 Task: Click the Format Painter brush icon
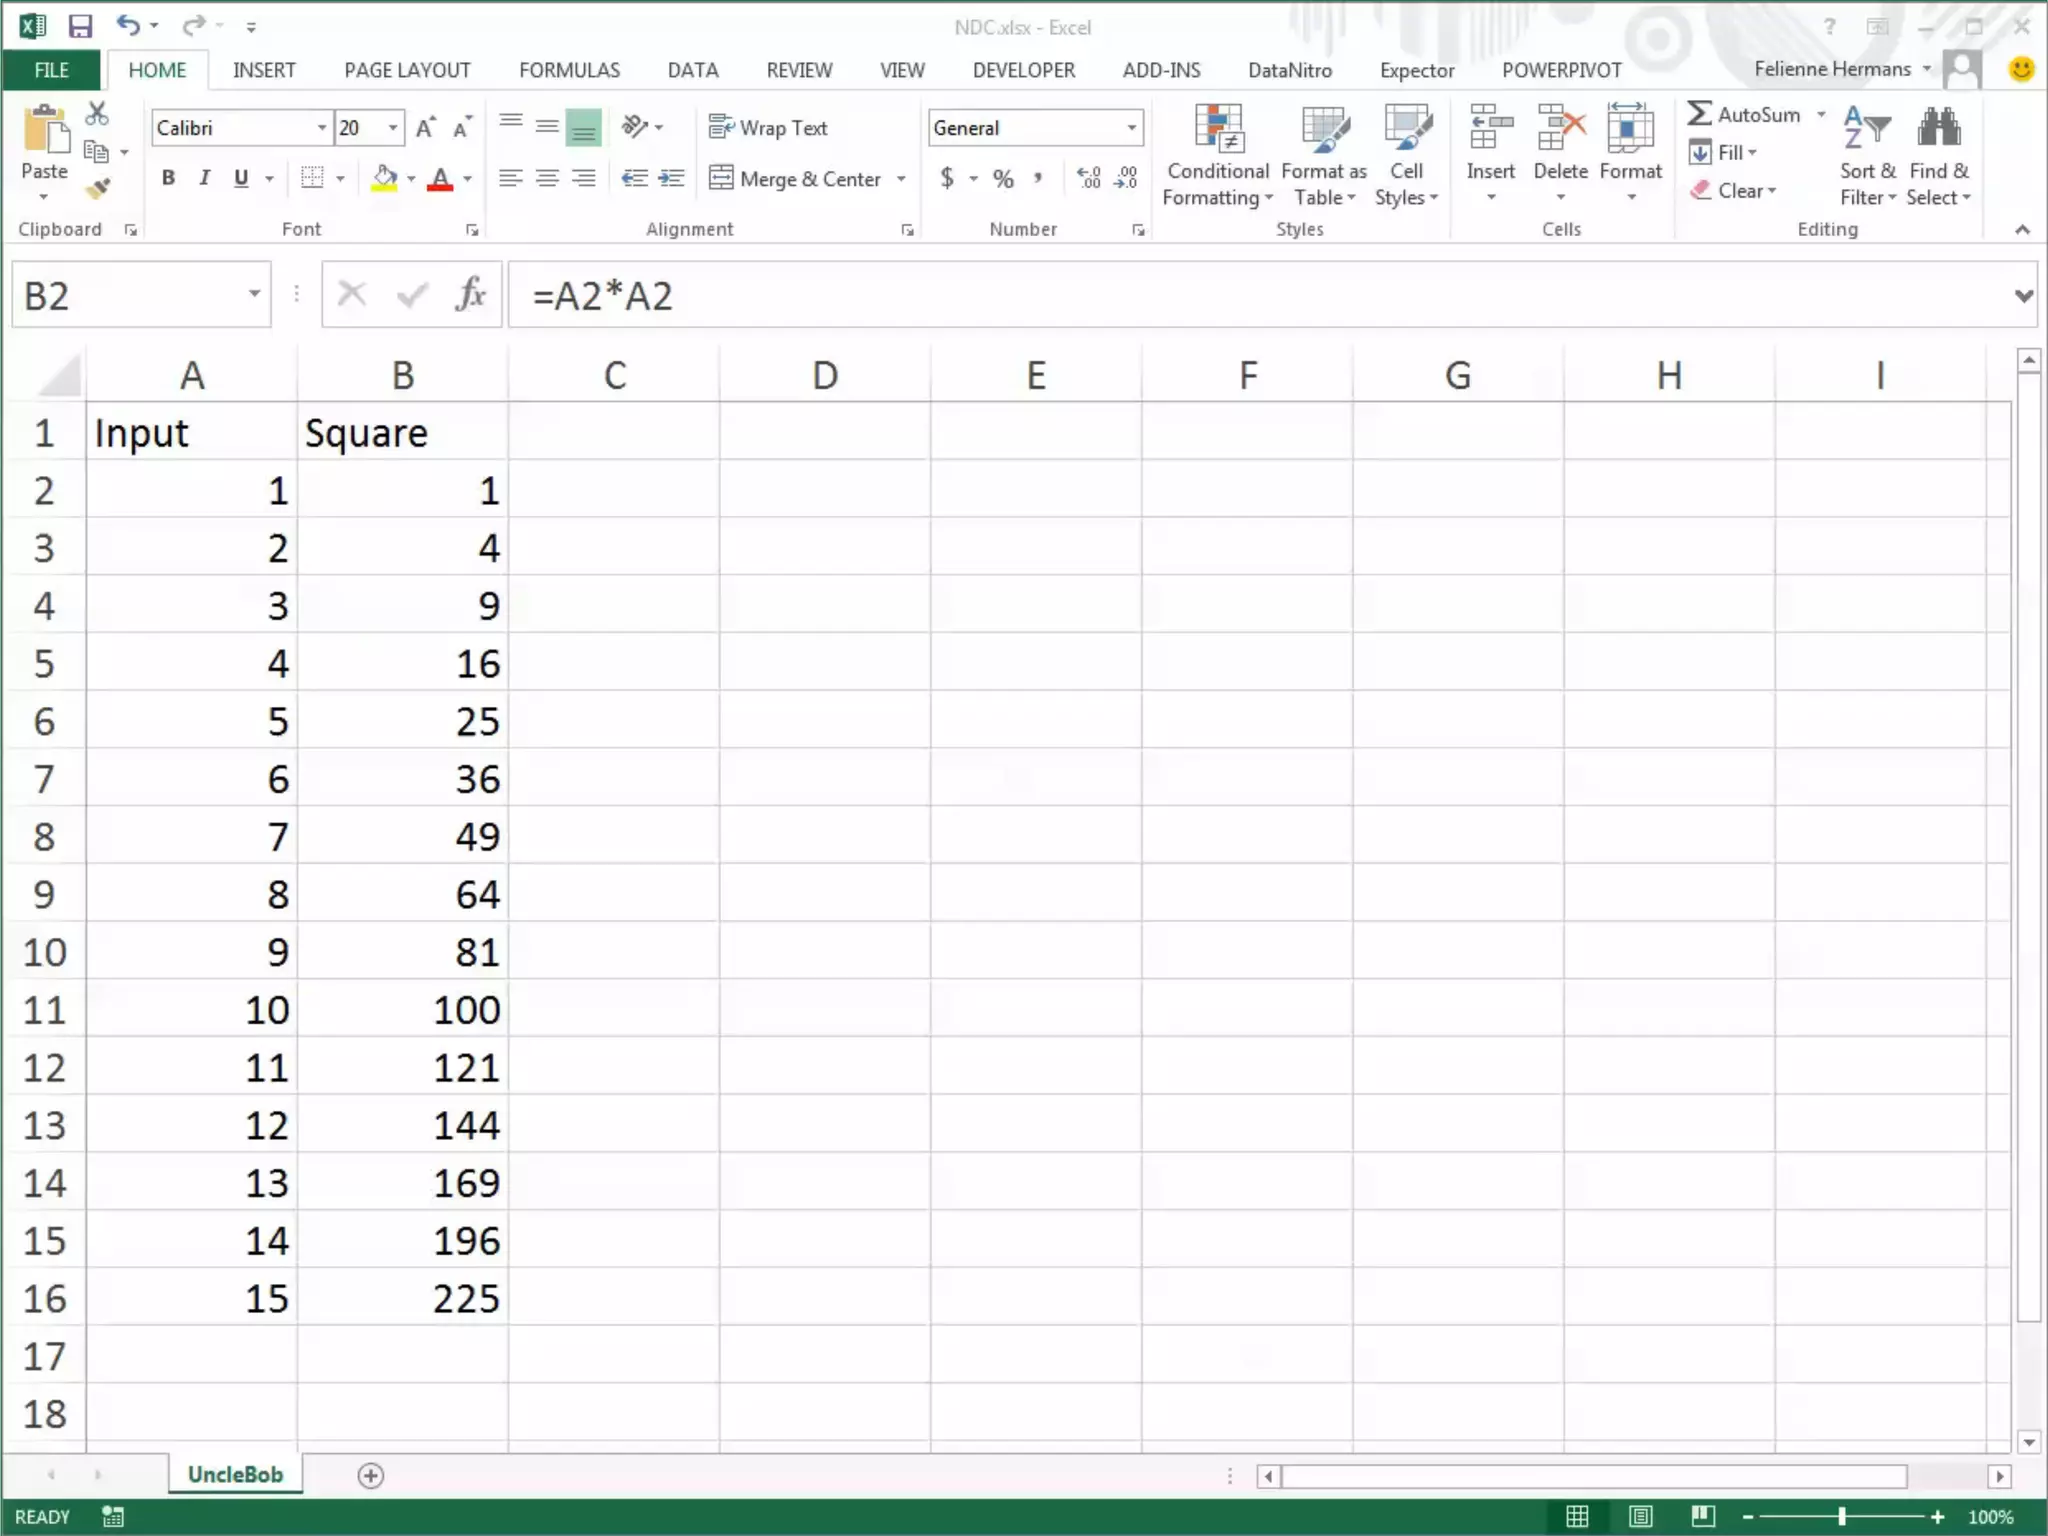tap(97, 188)
